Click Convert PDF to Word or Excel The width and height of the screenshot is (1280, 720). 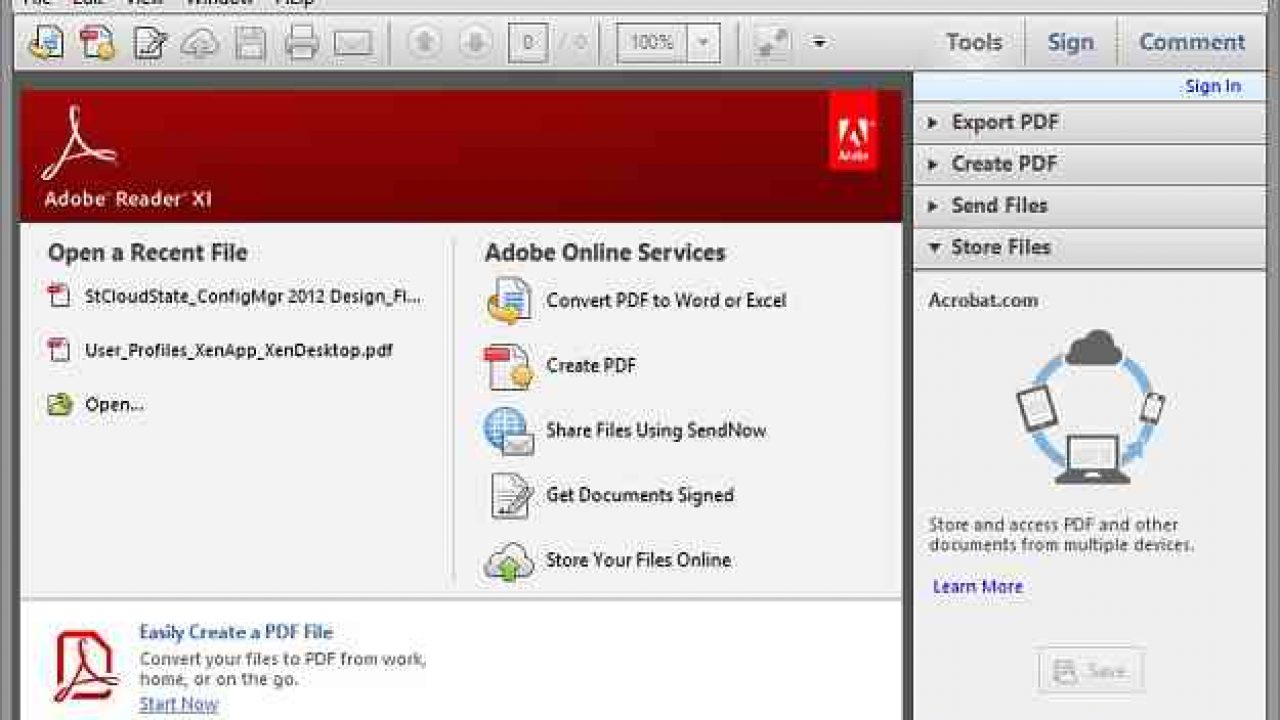pyautogui.click(x=666, y=300)
